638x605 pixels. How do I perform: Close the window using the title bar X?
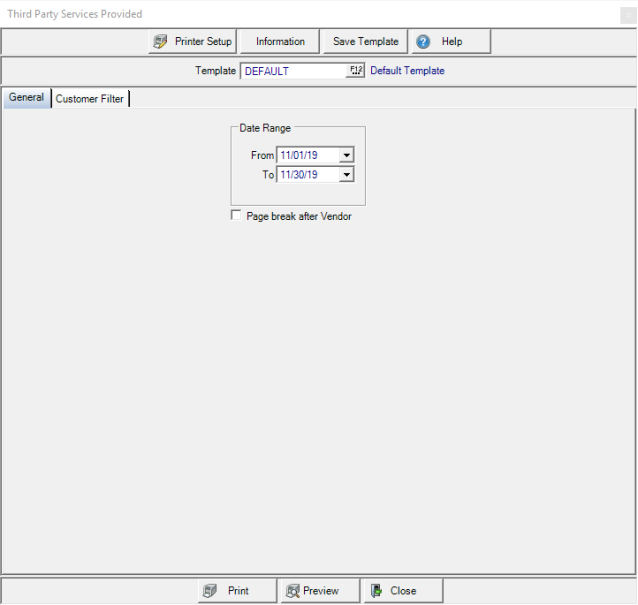[627, 14]
